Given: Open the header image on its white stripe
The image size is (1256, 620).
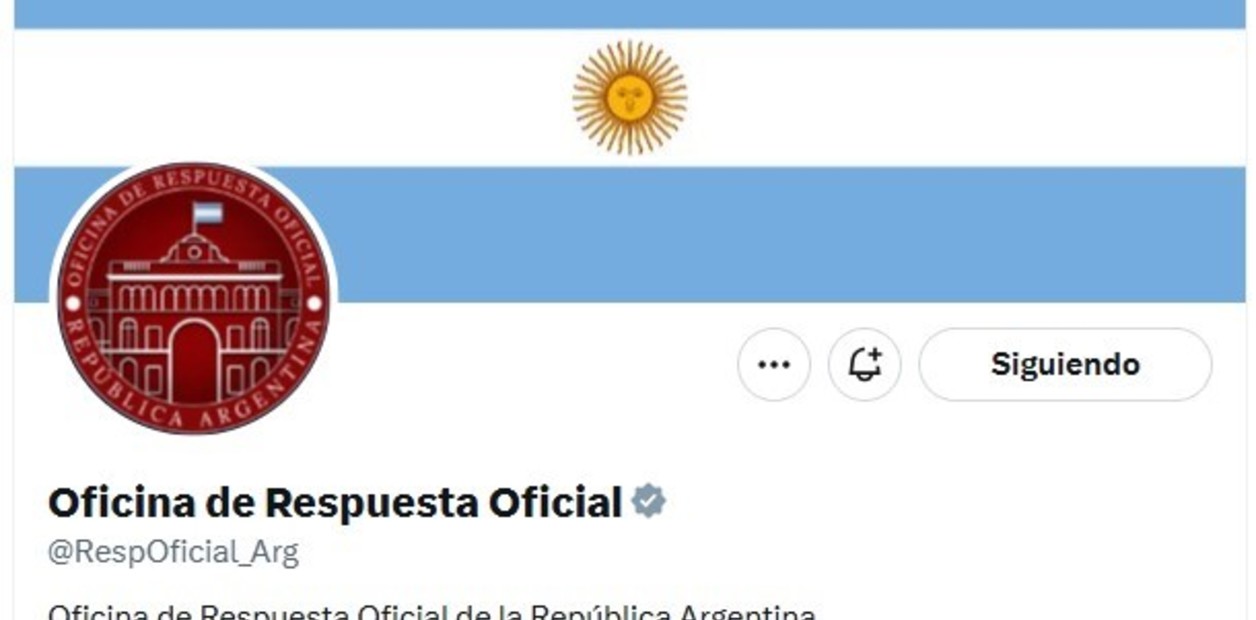Looking at the screenshot, I should [x=900, y=97].
